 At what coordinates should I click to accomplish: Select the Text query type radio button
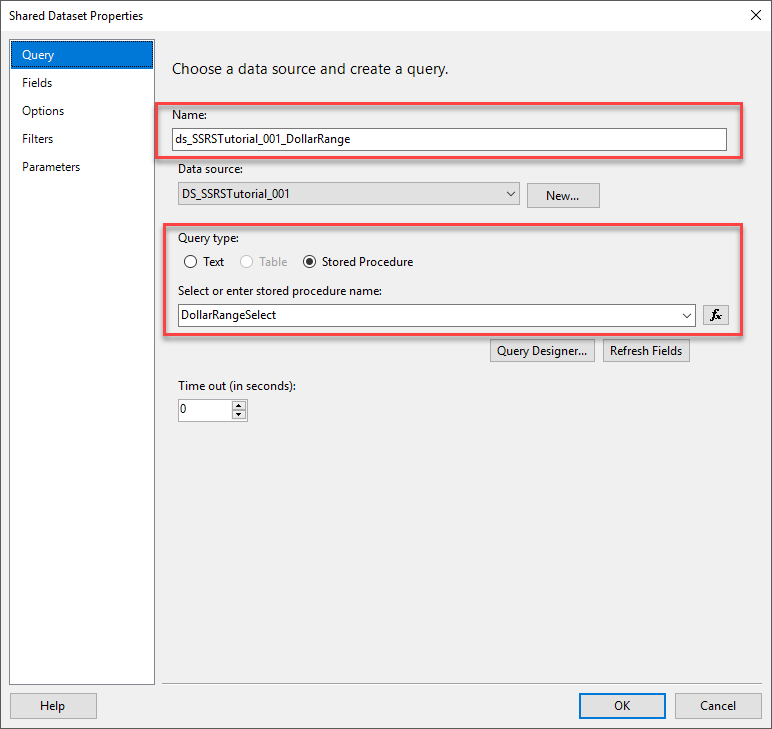(x=191, y=262)
